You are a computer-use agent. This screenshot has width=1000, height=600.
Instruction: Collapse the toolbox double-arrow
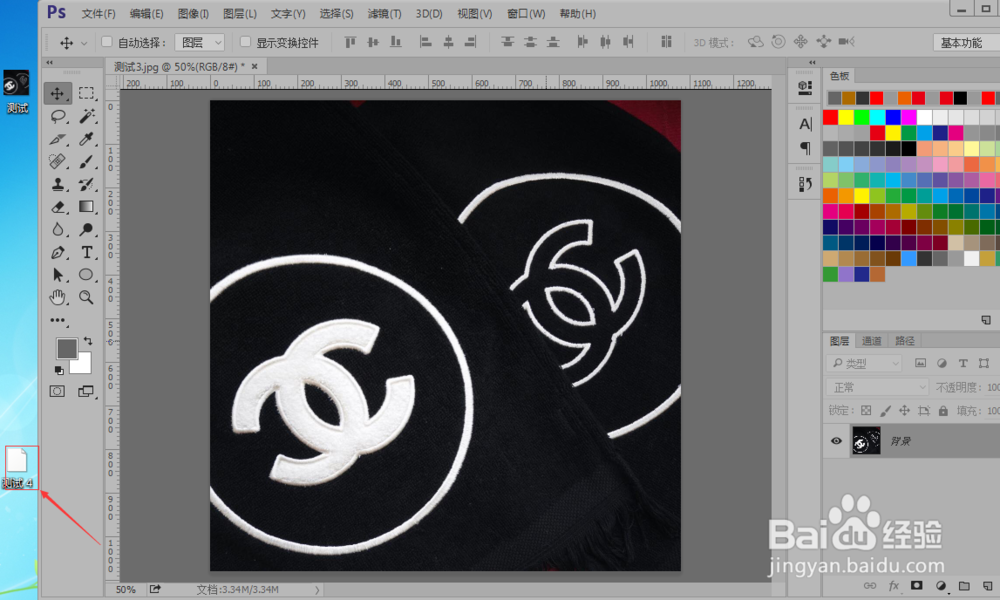(x=50, y=62)
